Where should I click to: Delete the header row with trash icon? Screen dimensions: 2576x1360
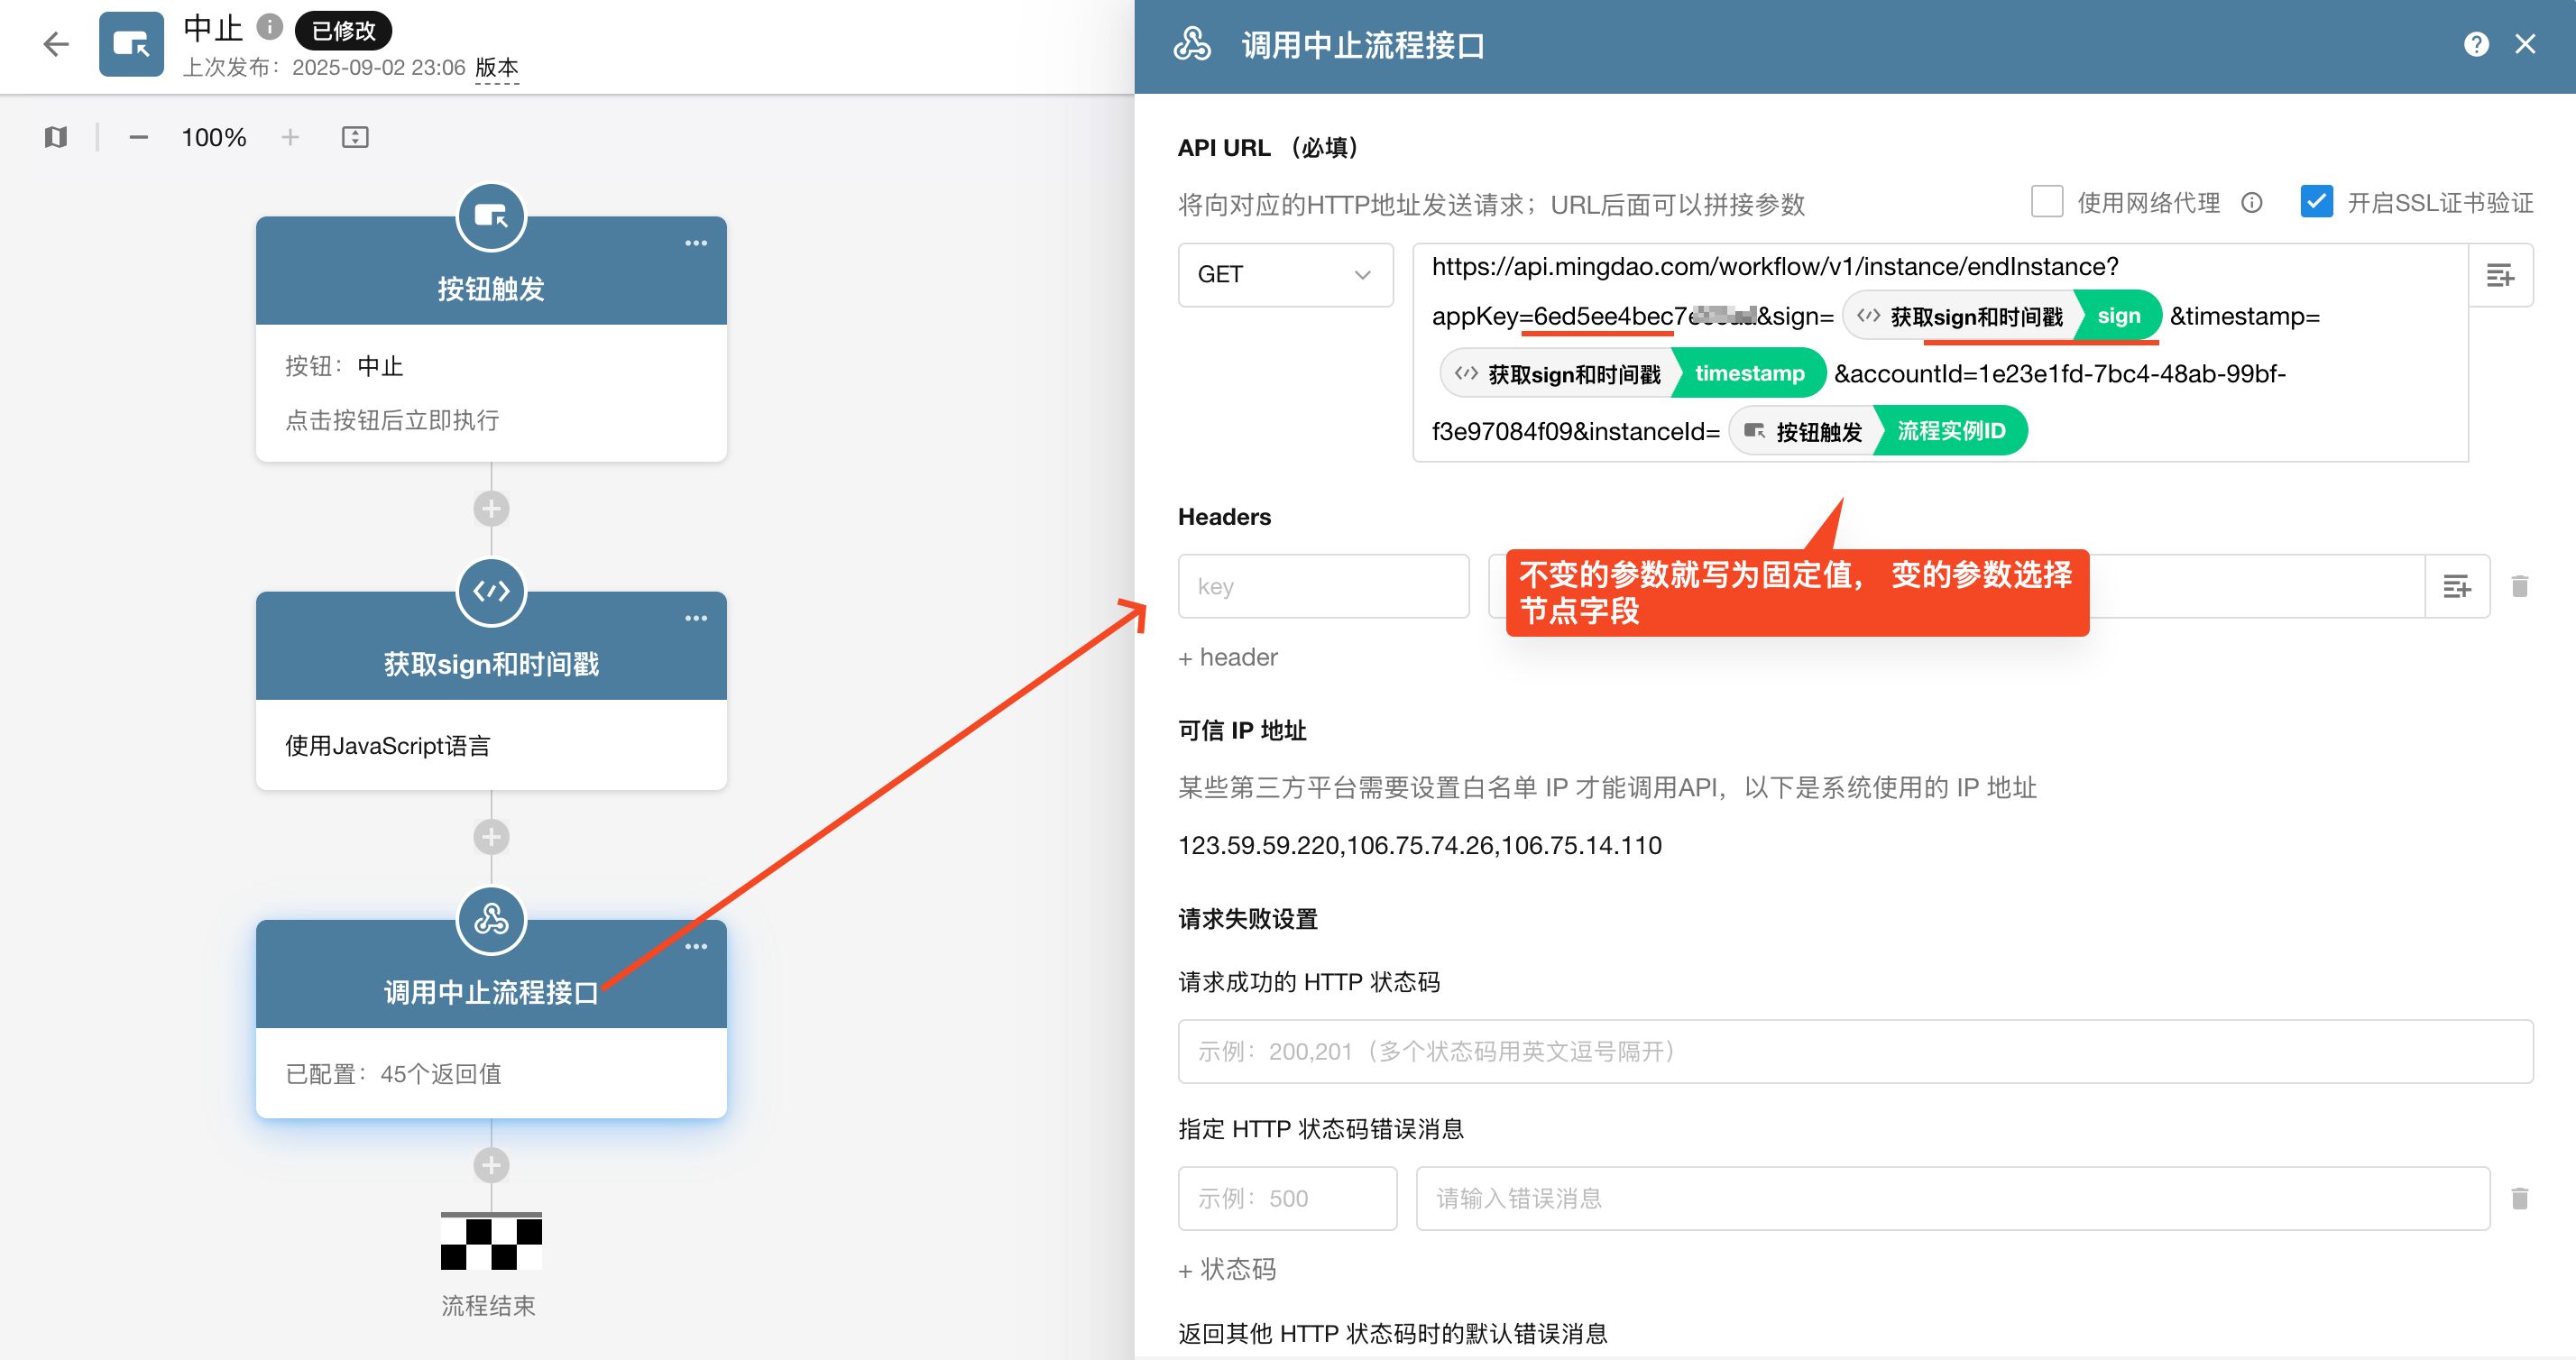[2519, 586]
